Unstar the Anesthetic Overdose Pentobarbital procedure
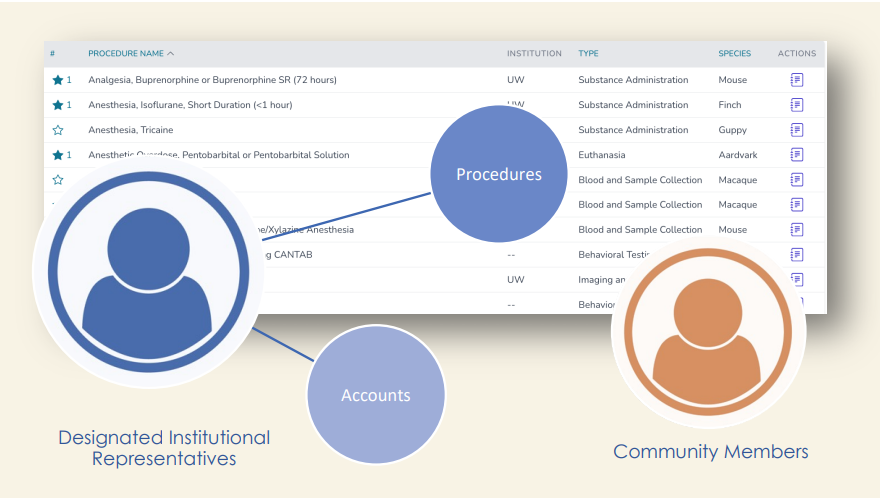Image resolution: width=880 pixels, height=498 pixels. pos(57,155)
